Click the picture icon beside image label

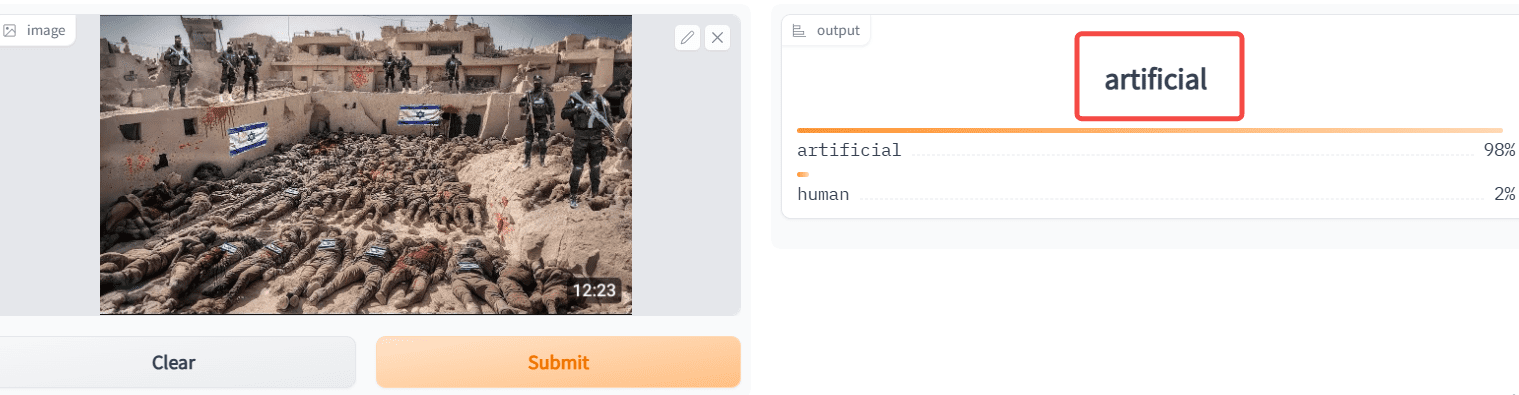tap(9, 30)
